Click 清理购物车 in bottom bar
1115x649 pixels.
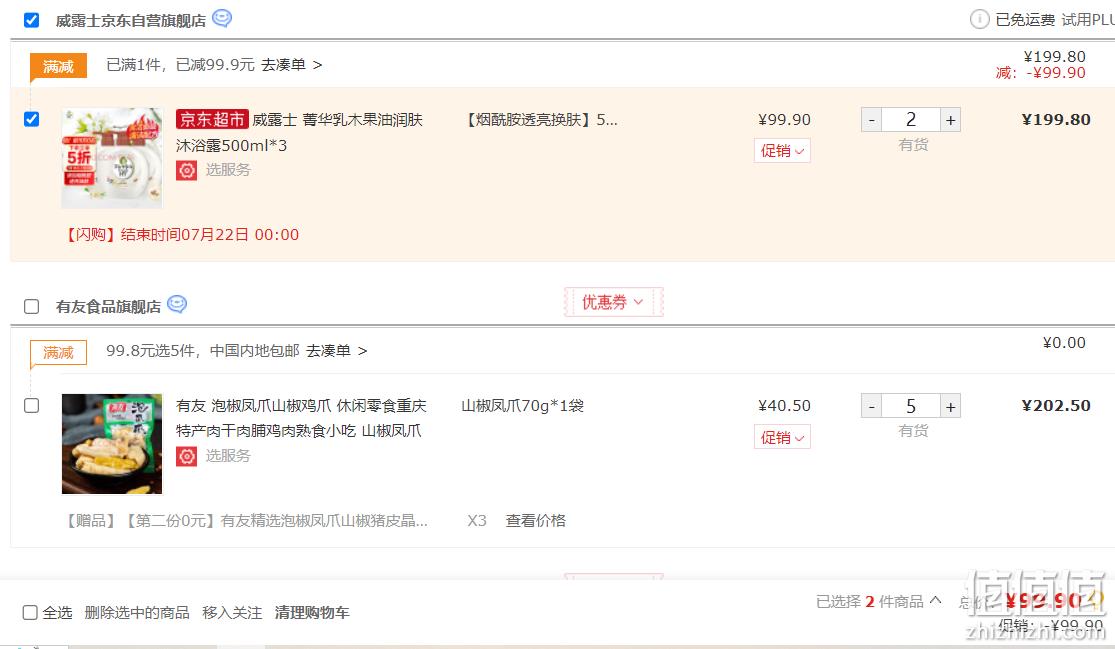pos(311,612)
